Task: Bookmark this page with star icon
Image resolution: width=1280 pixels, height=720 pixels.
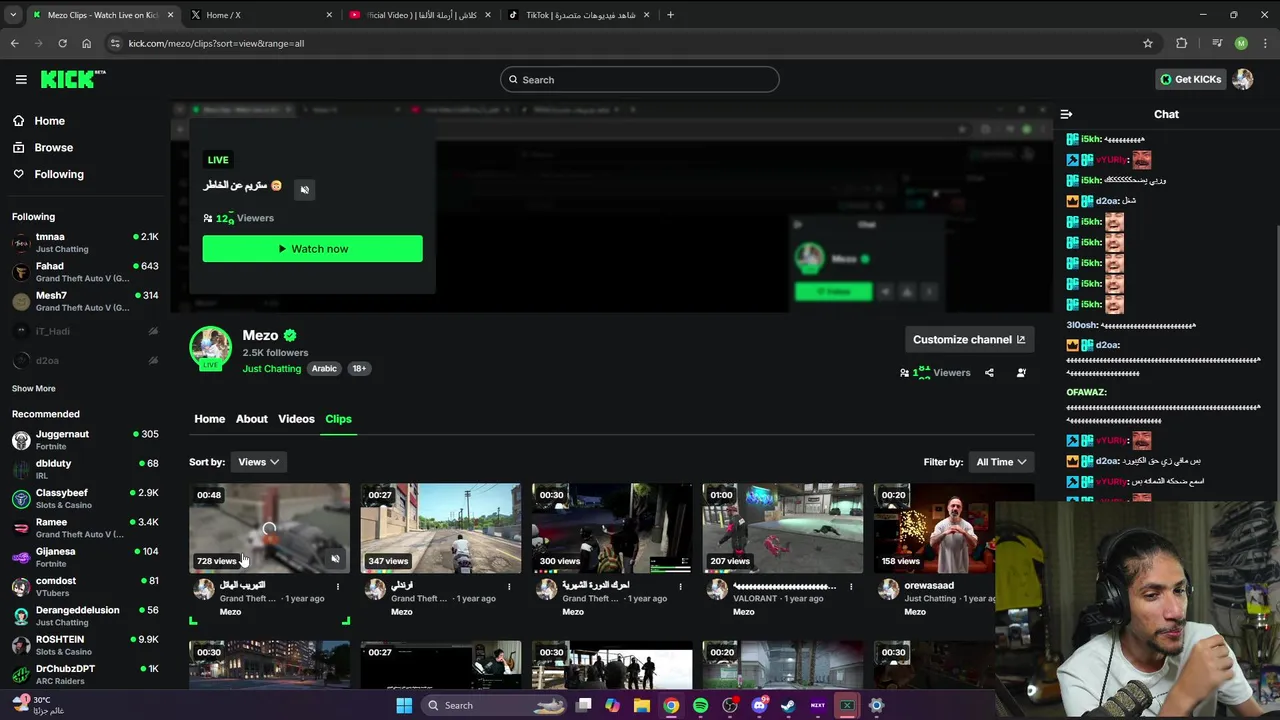Action: click(1148, 43)
